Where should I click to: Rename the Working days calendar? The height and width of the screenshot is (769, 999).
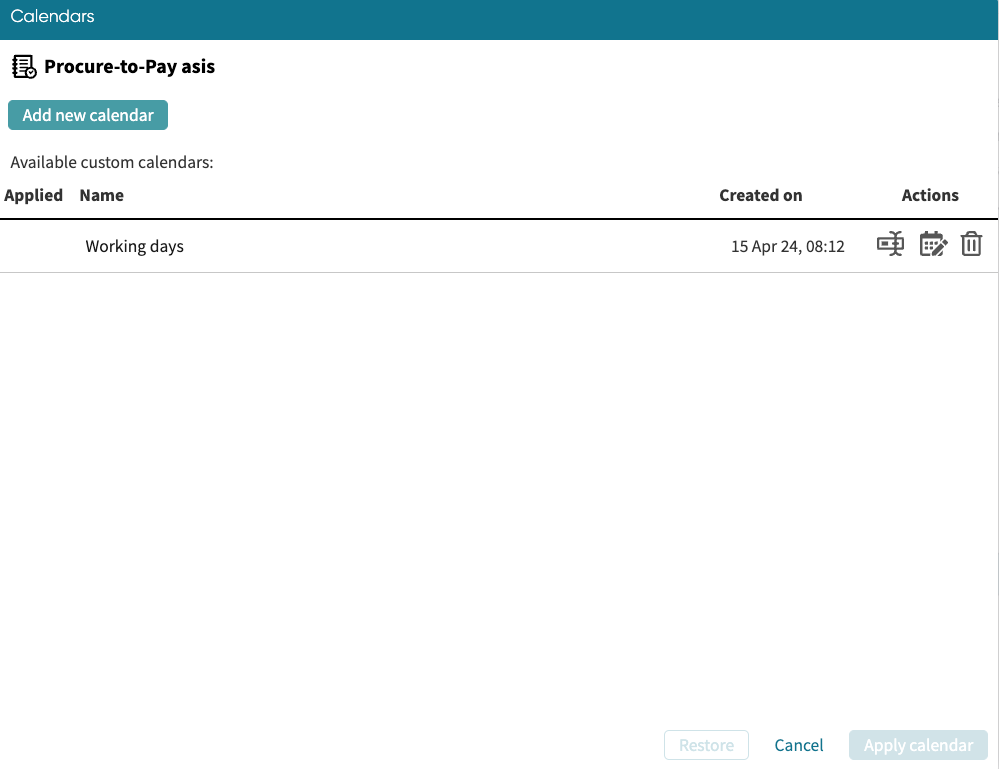coord(890,244)
